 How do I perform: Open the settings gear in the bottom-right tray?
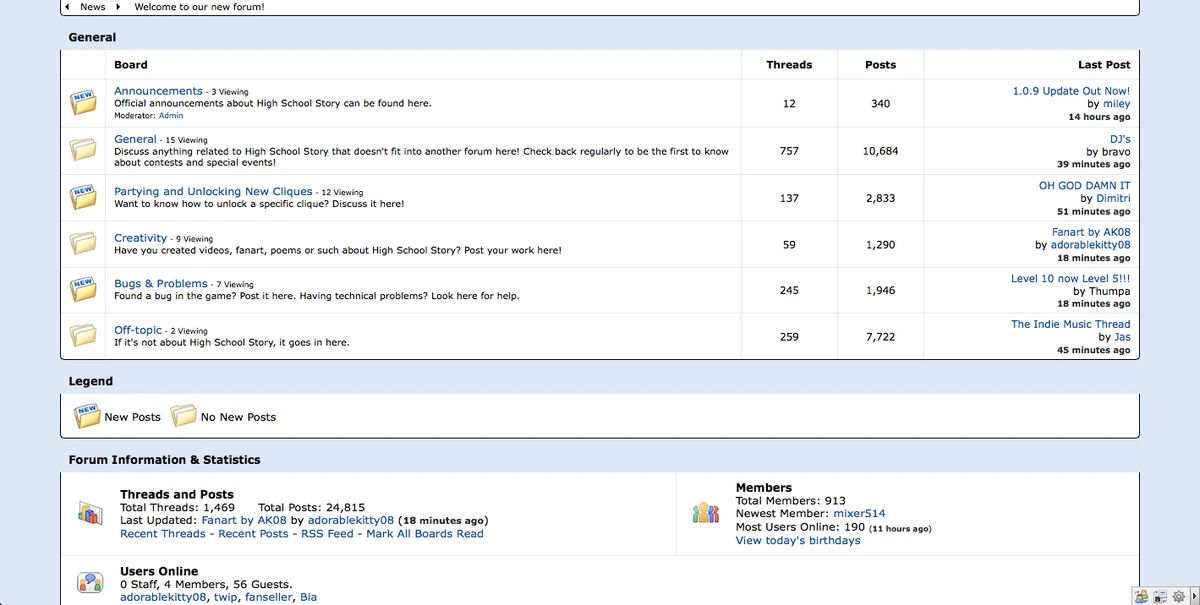coord(1178,596)
